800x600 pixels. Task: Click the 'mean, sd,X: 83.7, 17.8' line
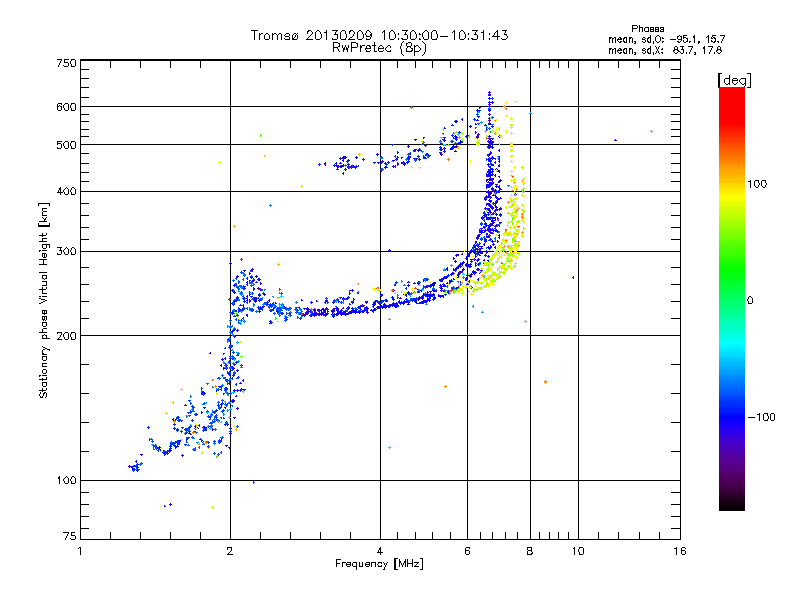pos(665,50)
